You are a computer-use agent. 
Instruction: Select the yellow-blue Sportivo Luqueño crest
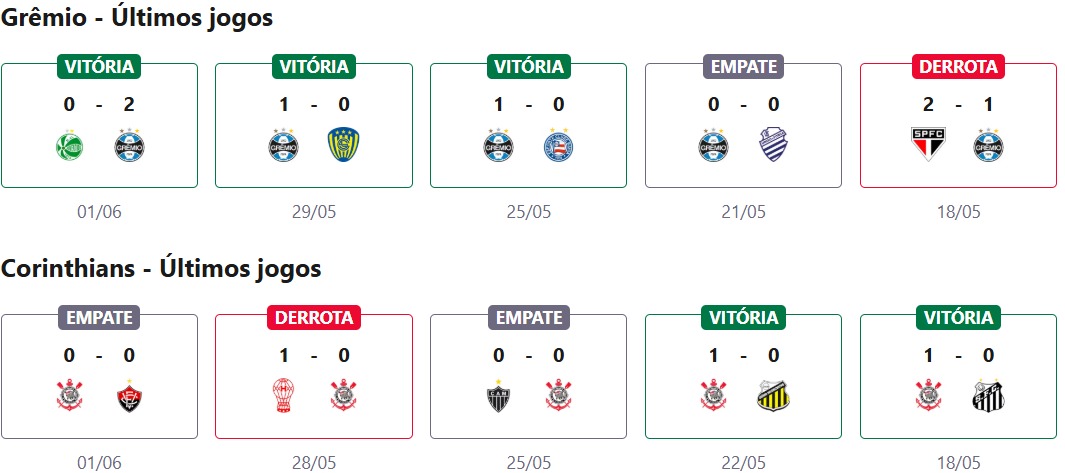[x=344, y=146]
